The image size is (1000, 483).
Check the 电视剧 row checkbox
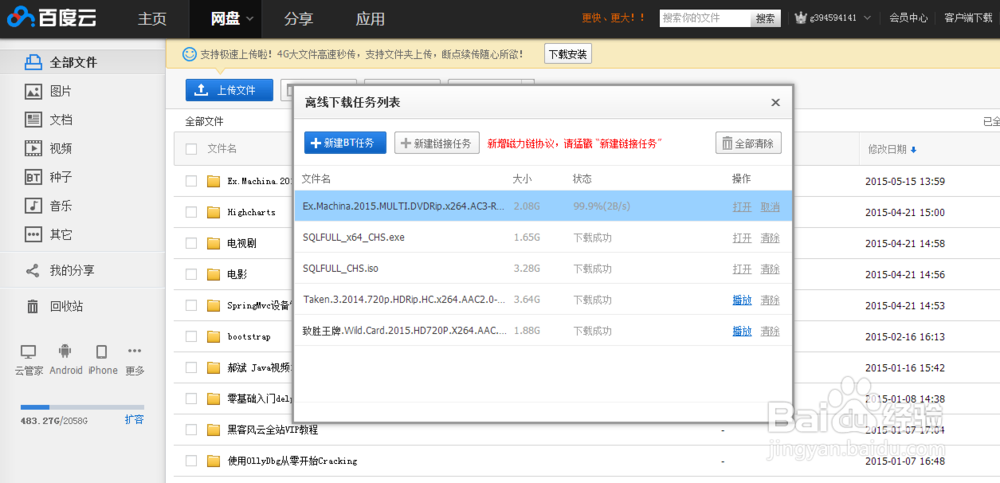coord(191,243)
